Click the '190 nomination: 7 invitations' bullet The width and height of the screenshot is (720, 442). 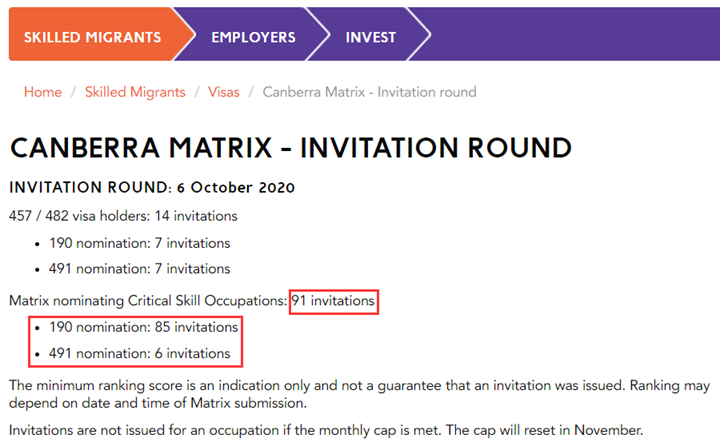tap(141, 243)
